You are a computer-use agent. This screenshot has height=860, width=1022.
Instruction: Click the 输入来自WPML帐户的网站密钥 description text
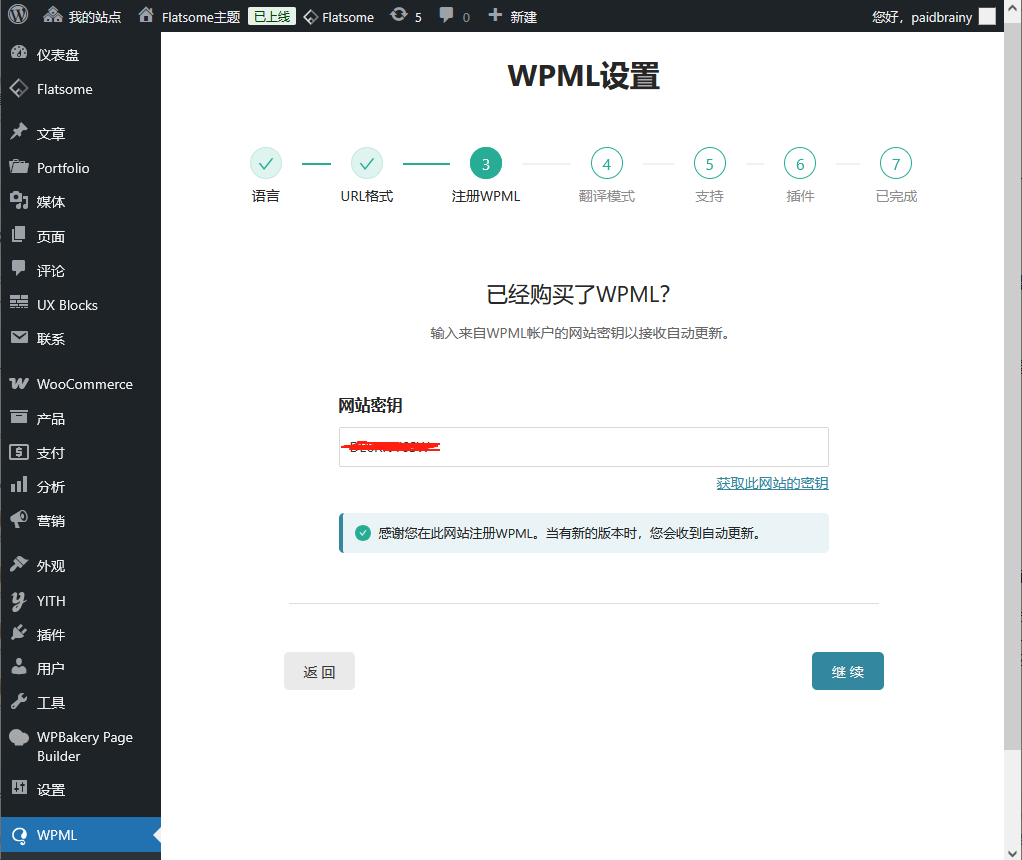(x=579, y=333)
